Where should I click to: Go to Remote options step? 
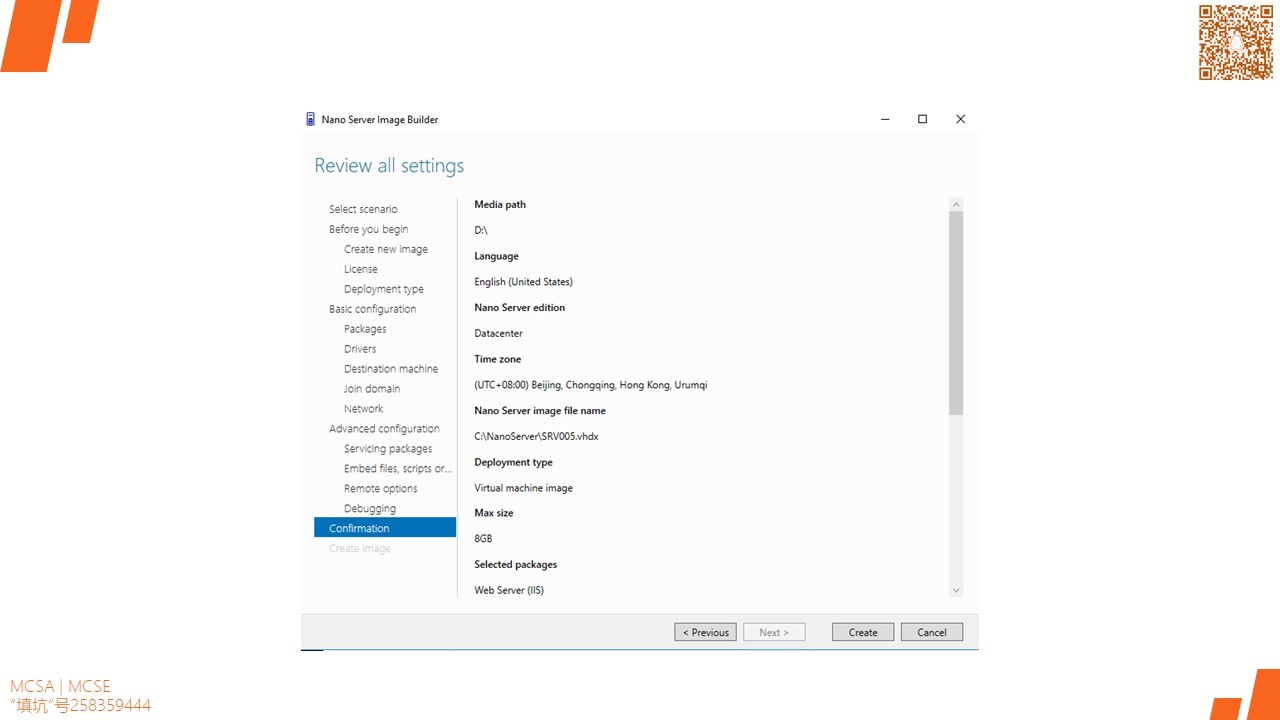[x=380, y=489]
